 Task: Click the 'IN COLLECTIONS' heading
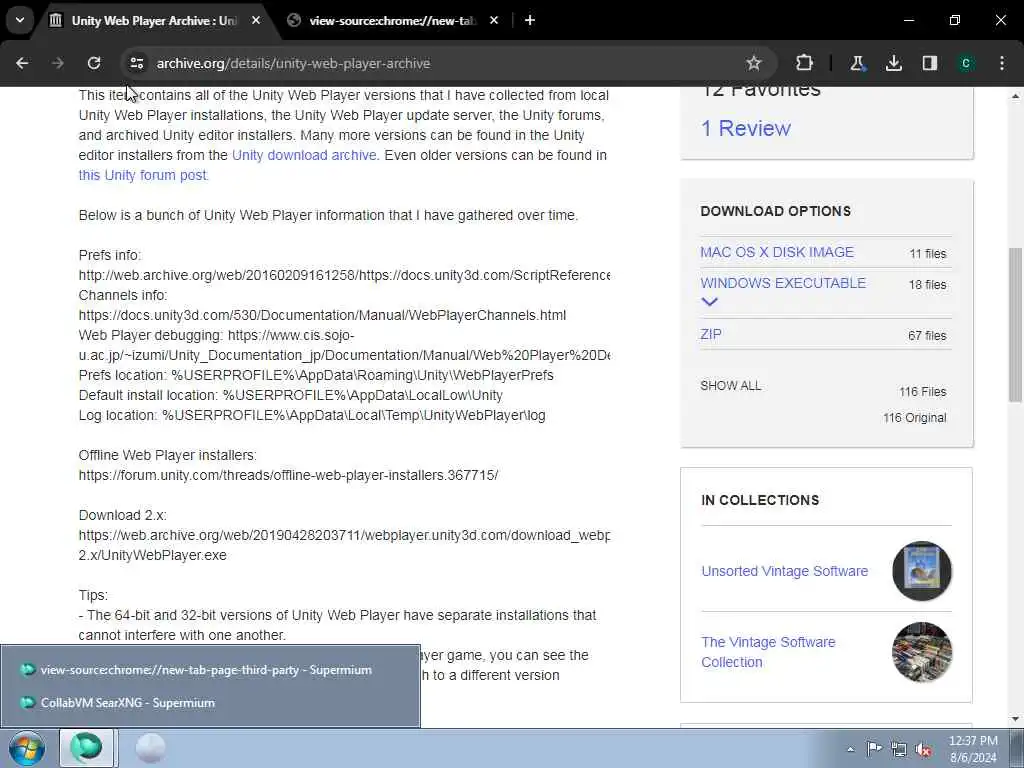click(760, 500)
